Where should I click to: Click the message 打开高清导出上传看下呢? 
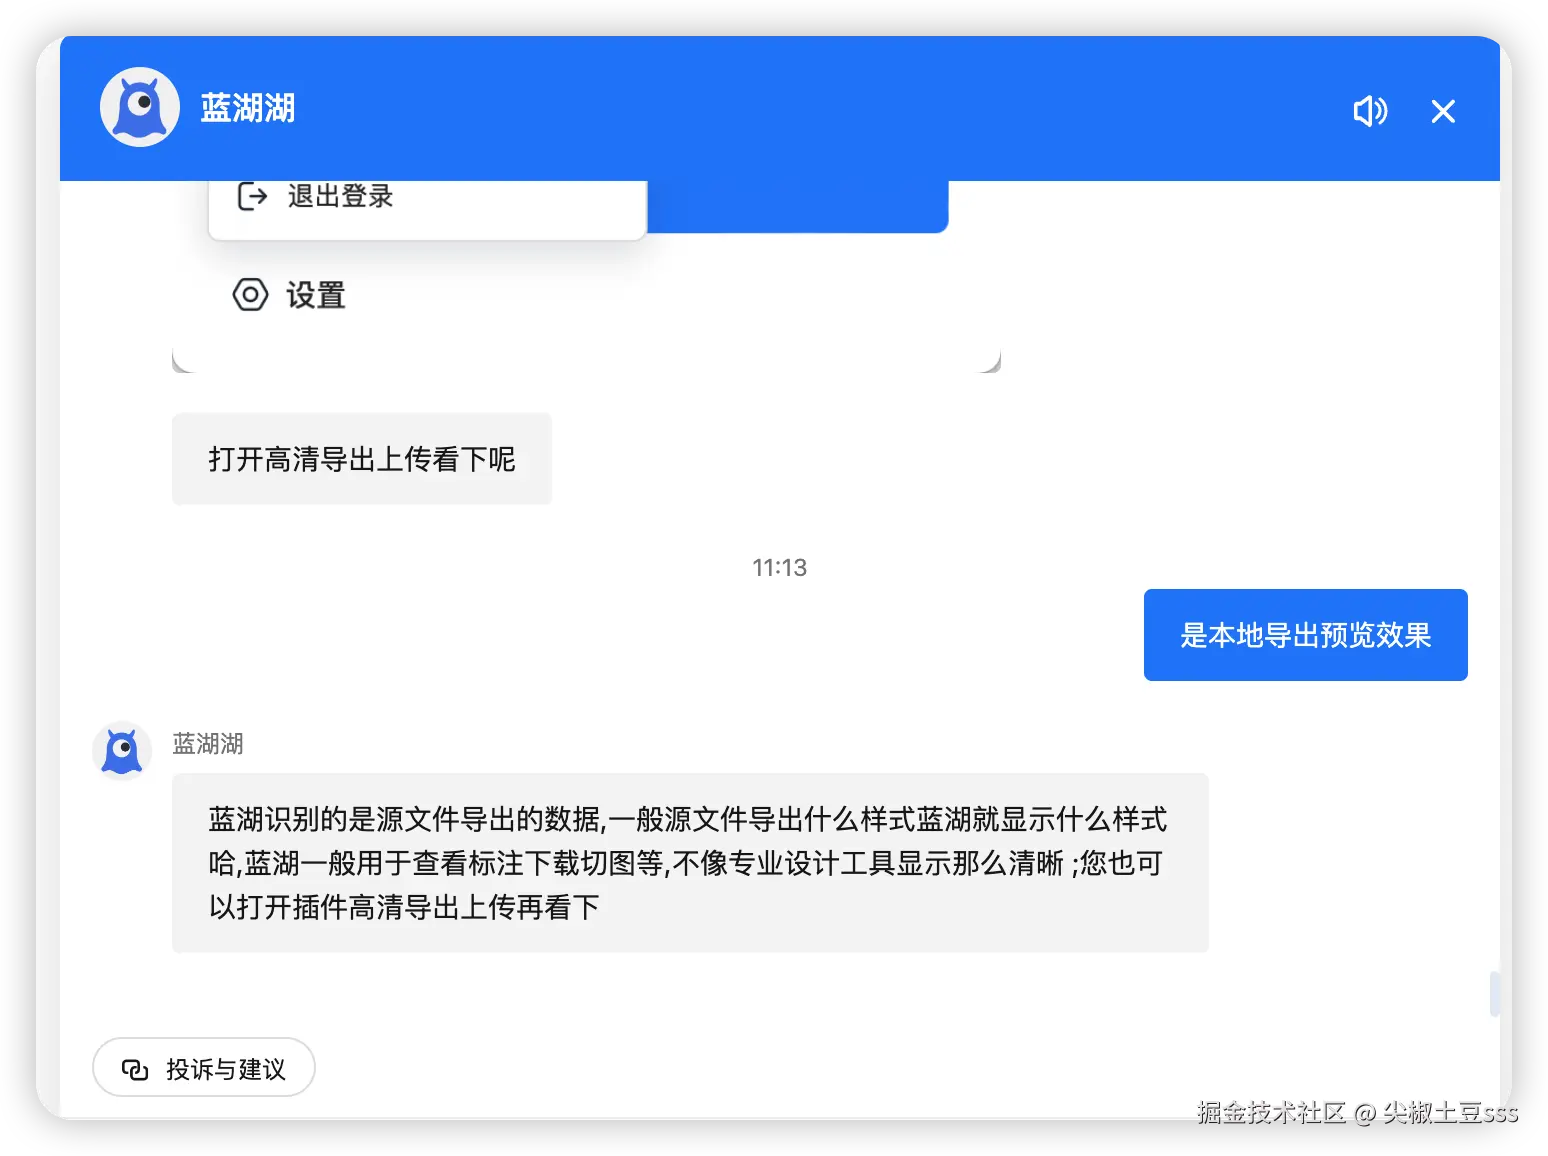(362, 459)
